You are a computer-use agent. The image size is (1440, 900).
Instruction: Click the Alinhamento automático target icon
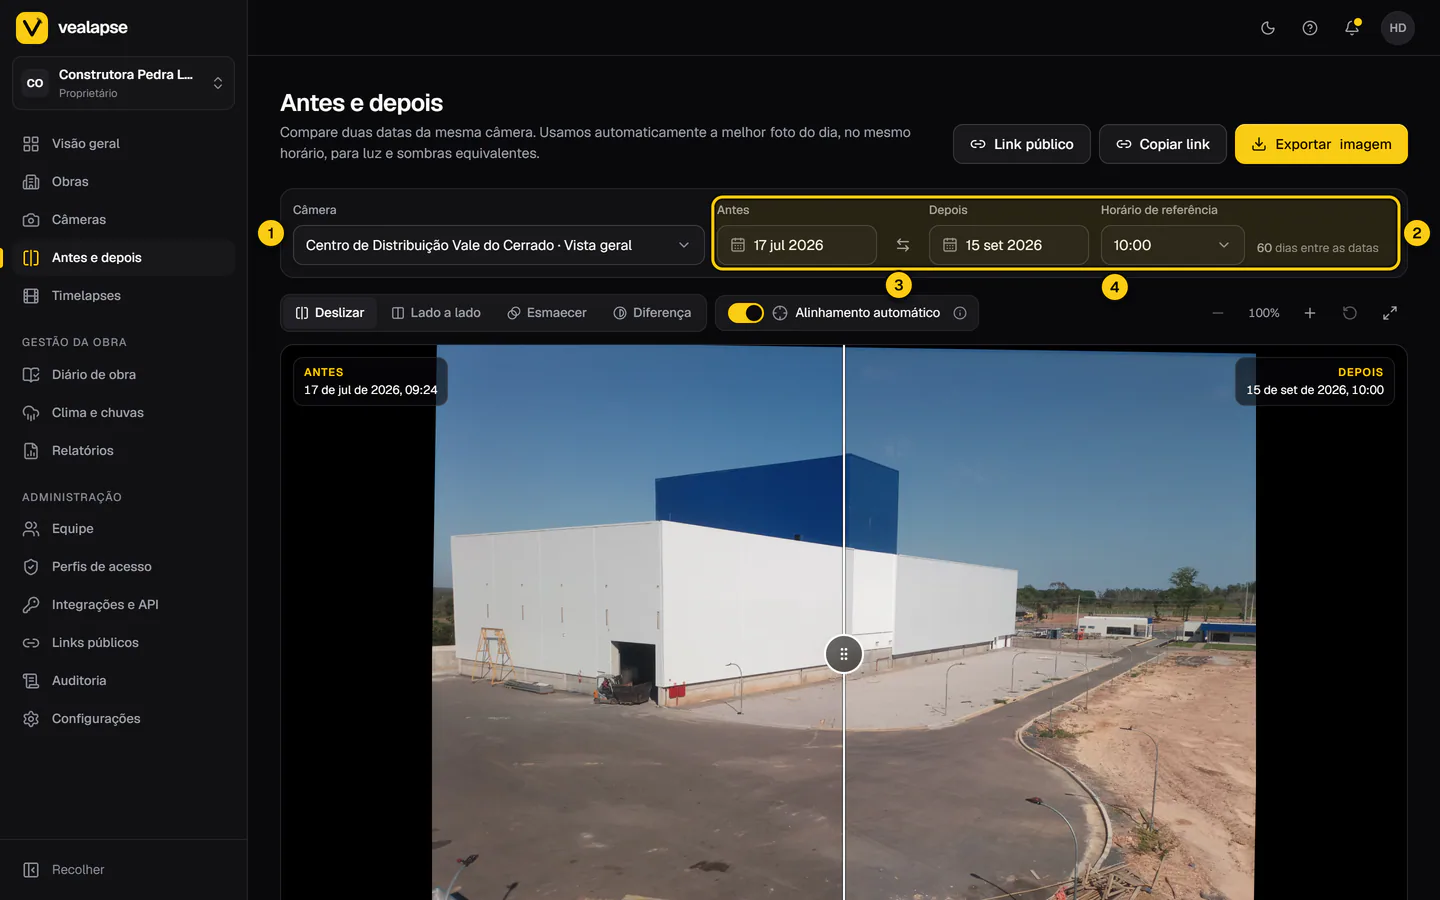coord(780,313)
